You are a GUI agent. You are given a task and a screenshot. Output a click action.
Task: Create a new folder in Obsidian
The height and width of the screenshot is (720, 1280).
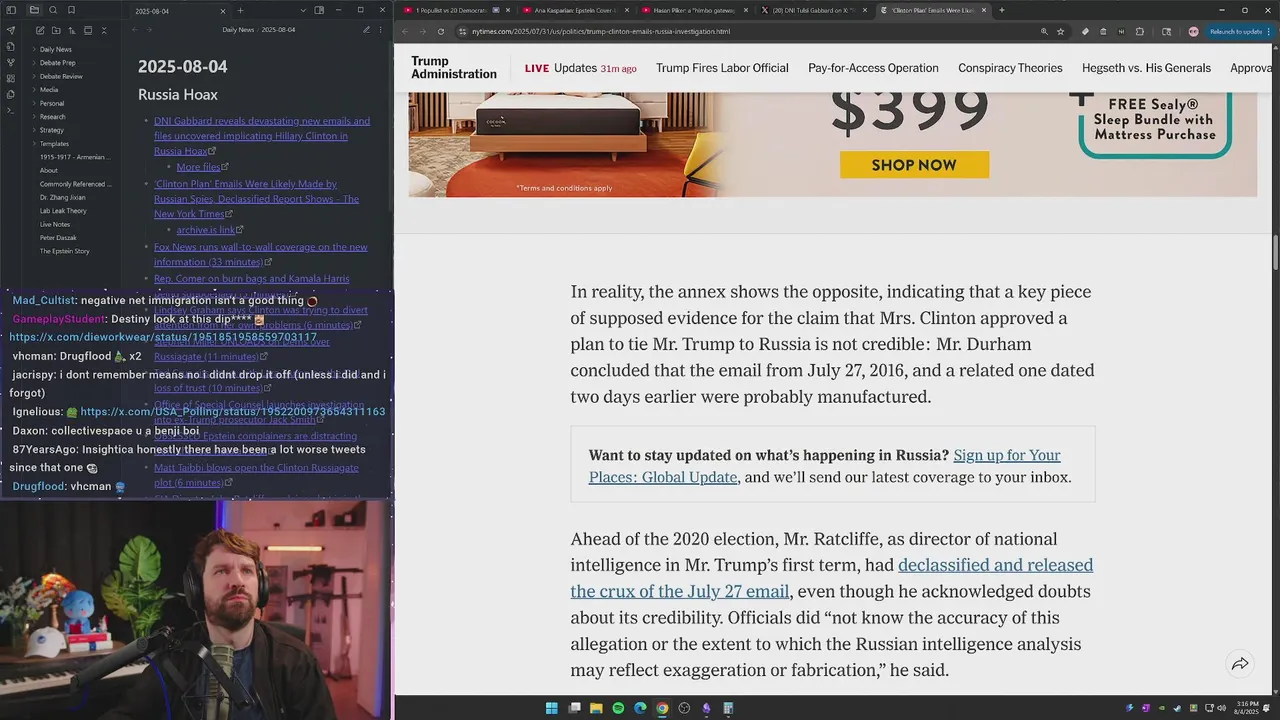tap(56, 30)
